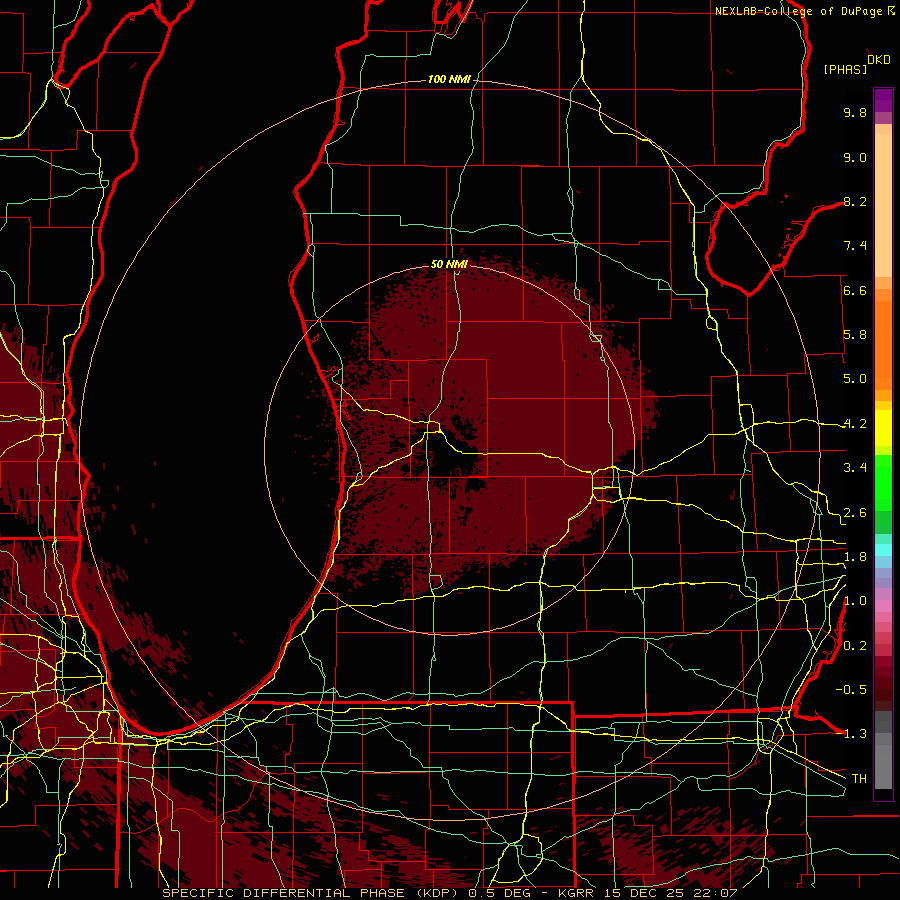Click the 7.4 value on the scale
The image size is (900, 900).
tap(855, 246)
